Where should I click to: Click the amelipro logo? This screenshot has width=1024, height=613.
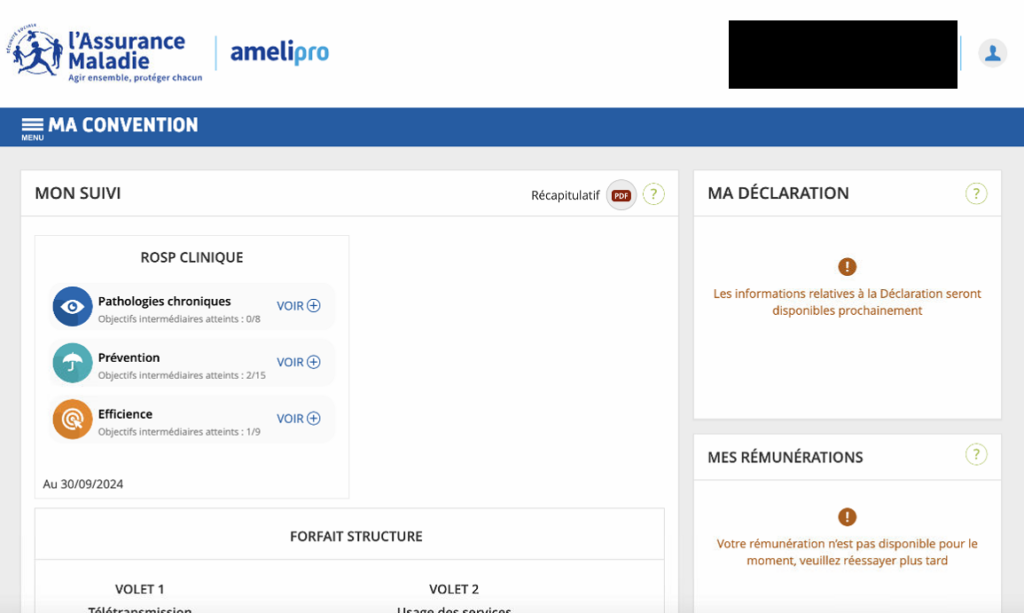click(x=280, y=52)
